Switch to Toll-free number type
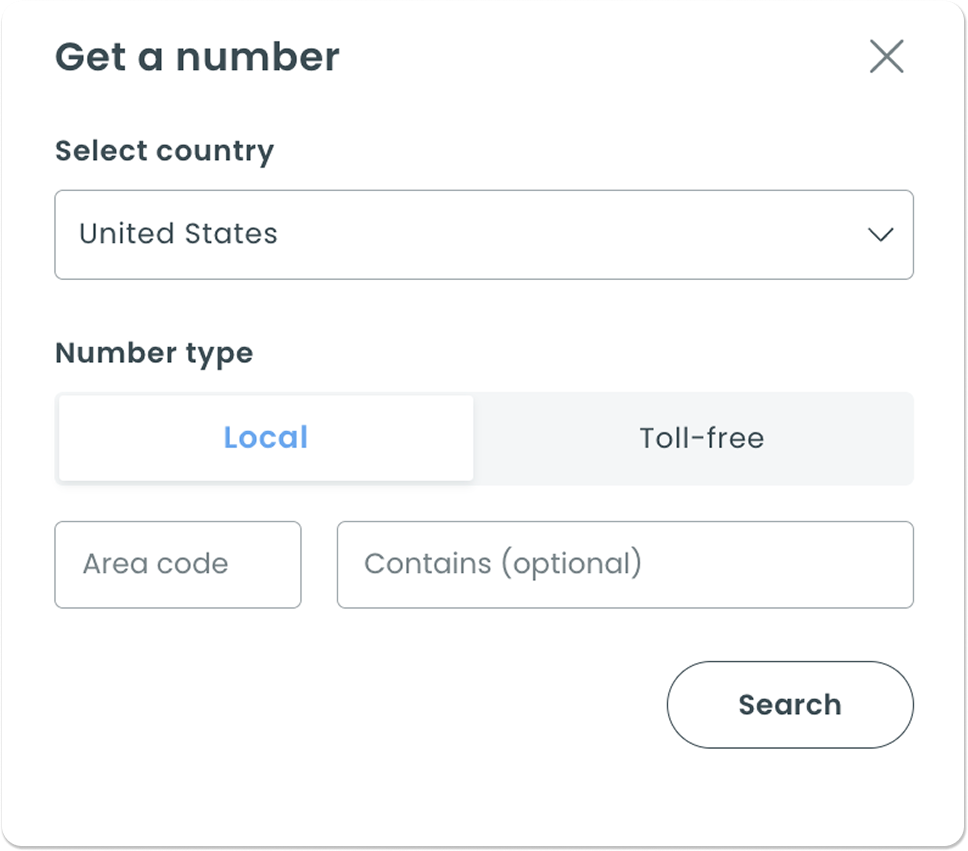The width and height of the screenshot is (968, 851). [x=701, y=438]
